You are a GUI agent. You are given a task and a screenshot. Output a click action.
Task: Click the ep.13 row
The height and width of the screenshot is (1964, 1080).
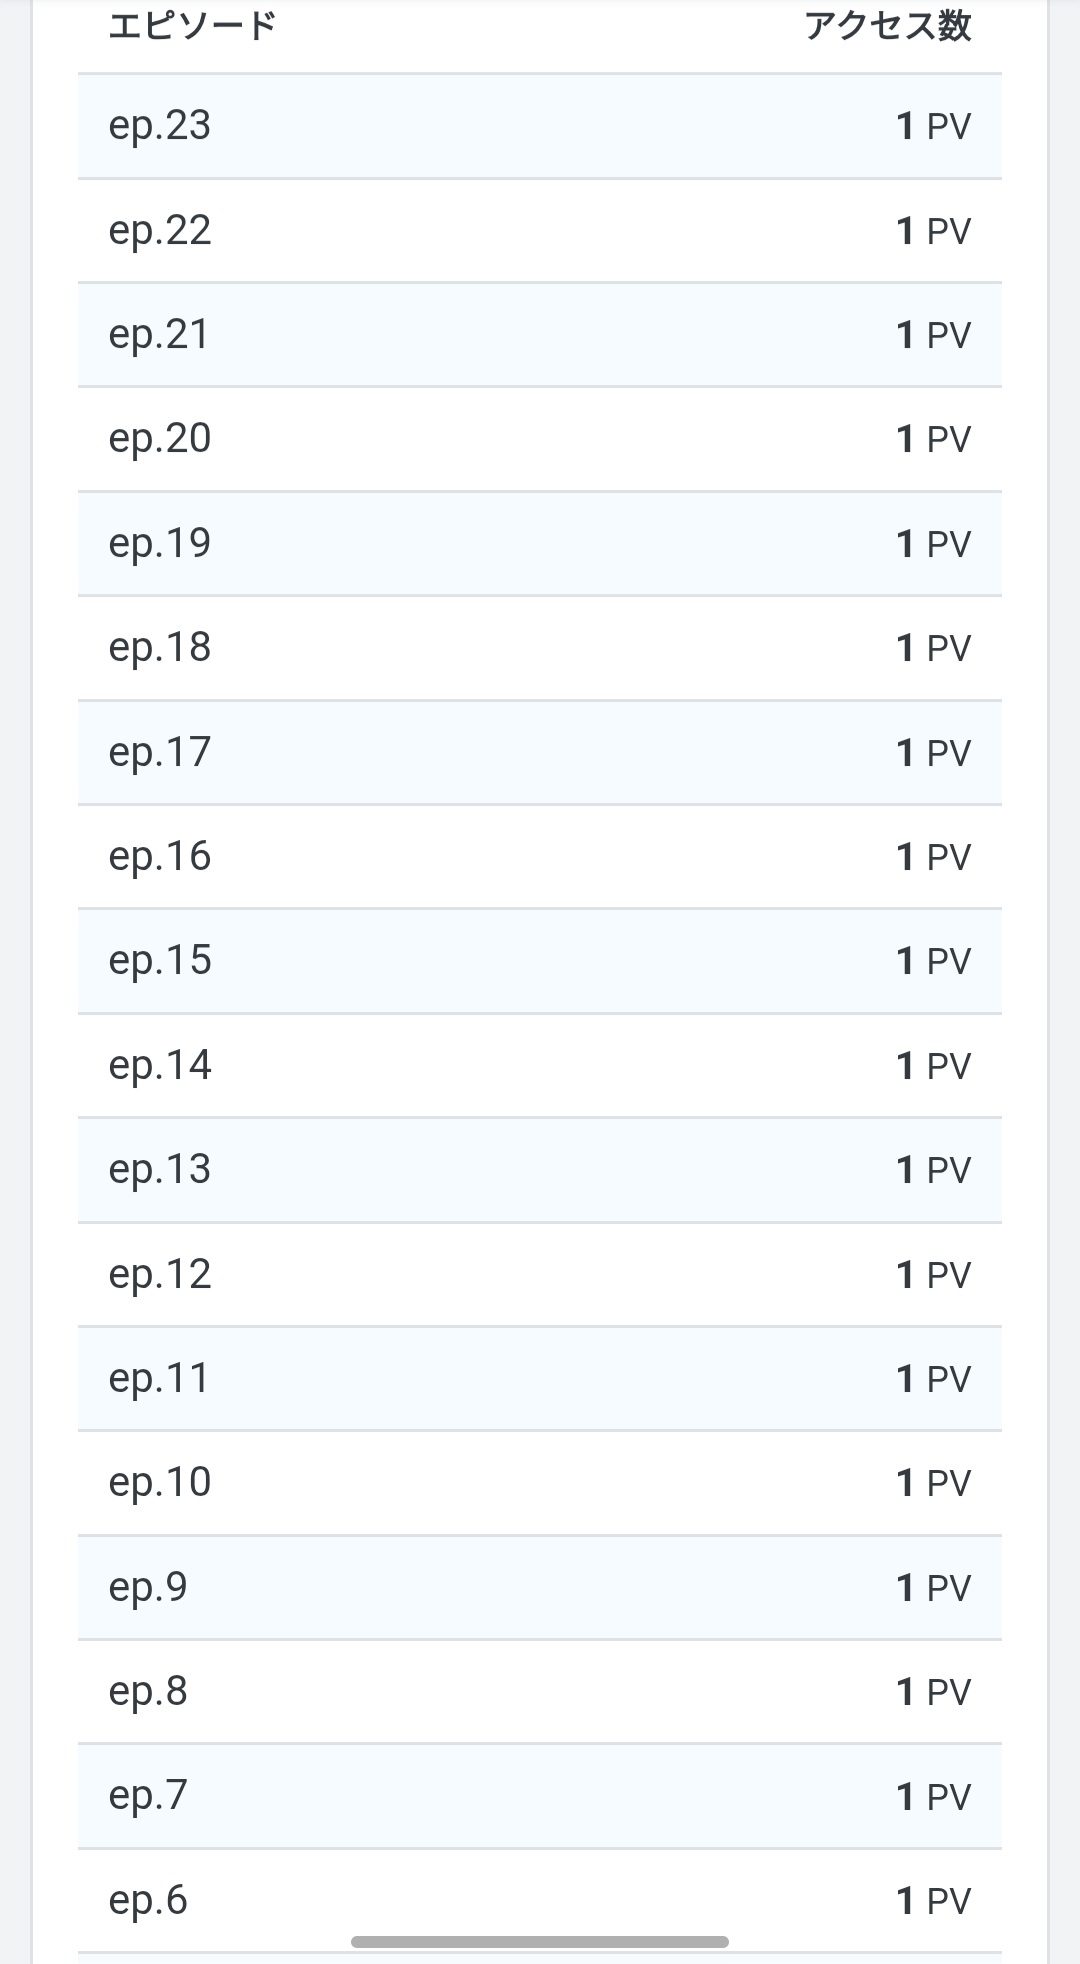point(540,1170)
